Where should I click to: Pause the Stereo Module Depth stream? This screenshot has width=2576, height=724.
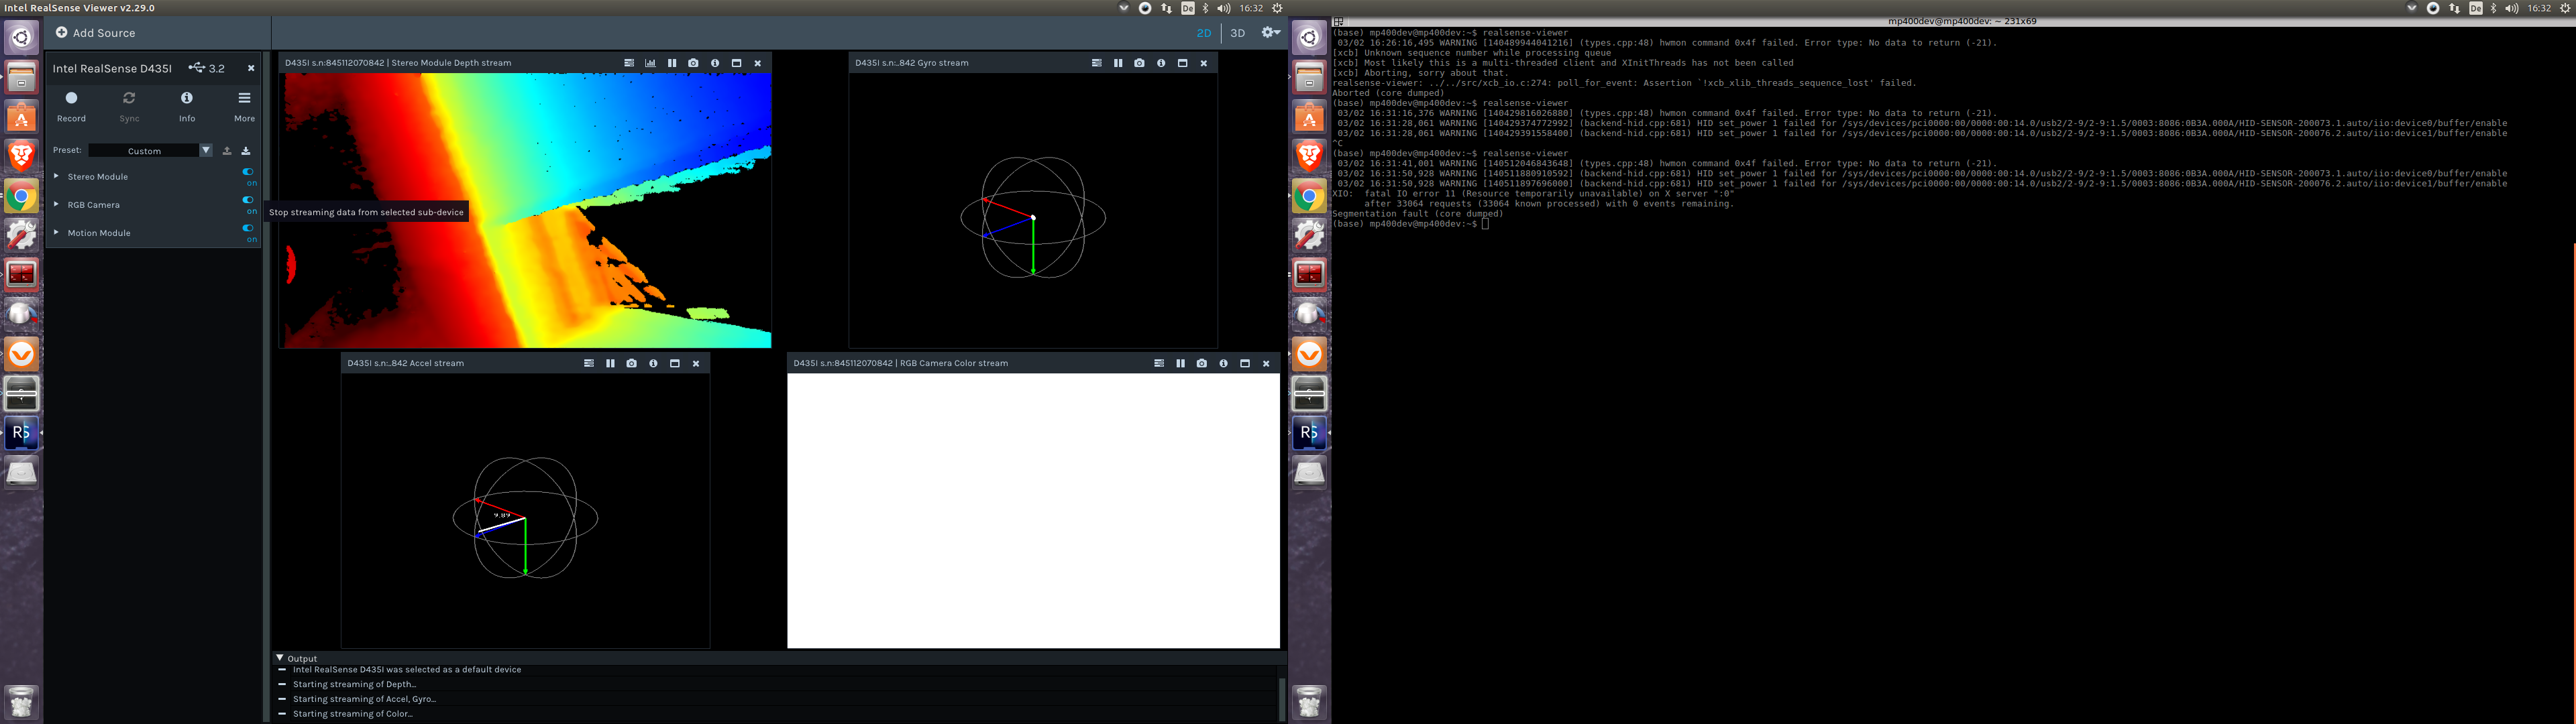(671, 62)
